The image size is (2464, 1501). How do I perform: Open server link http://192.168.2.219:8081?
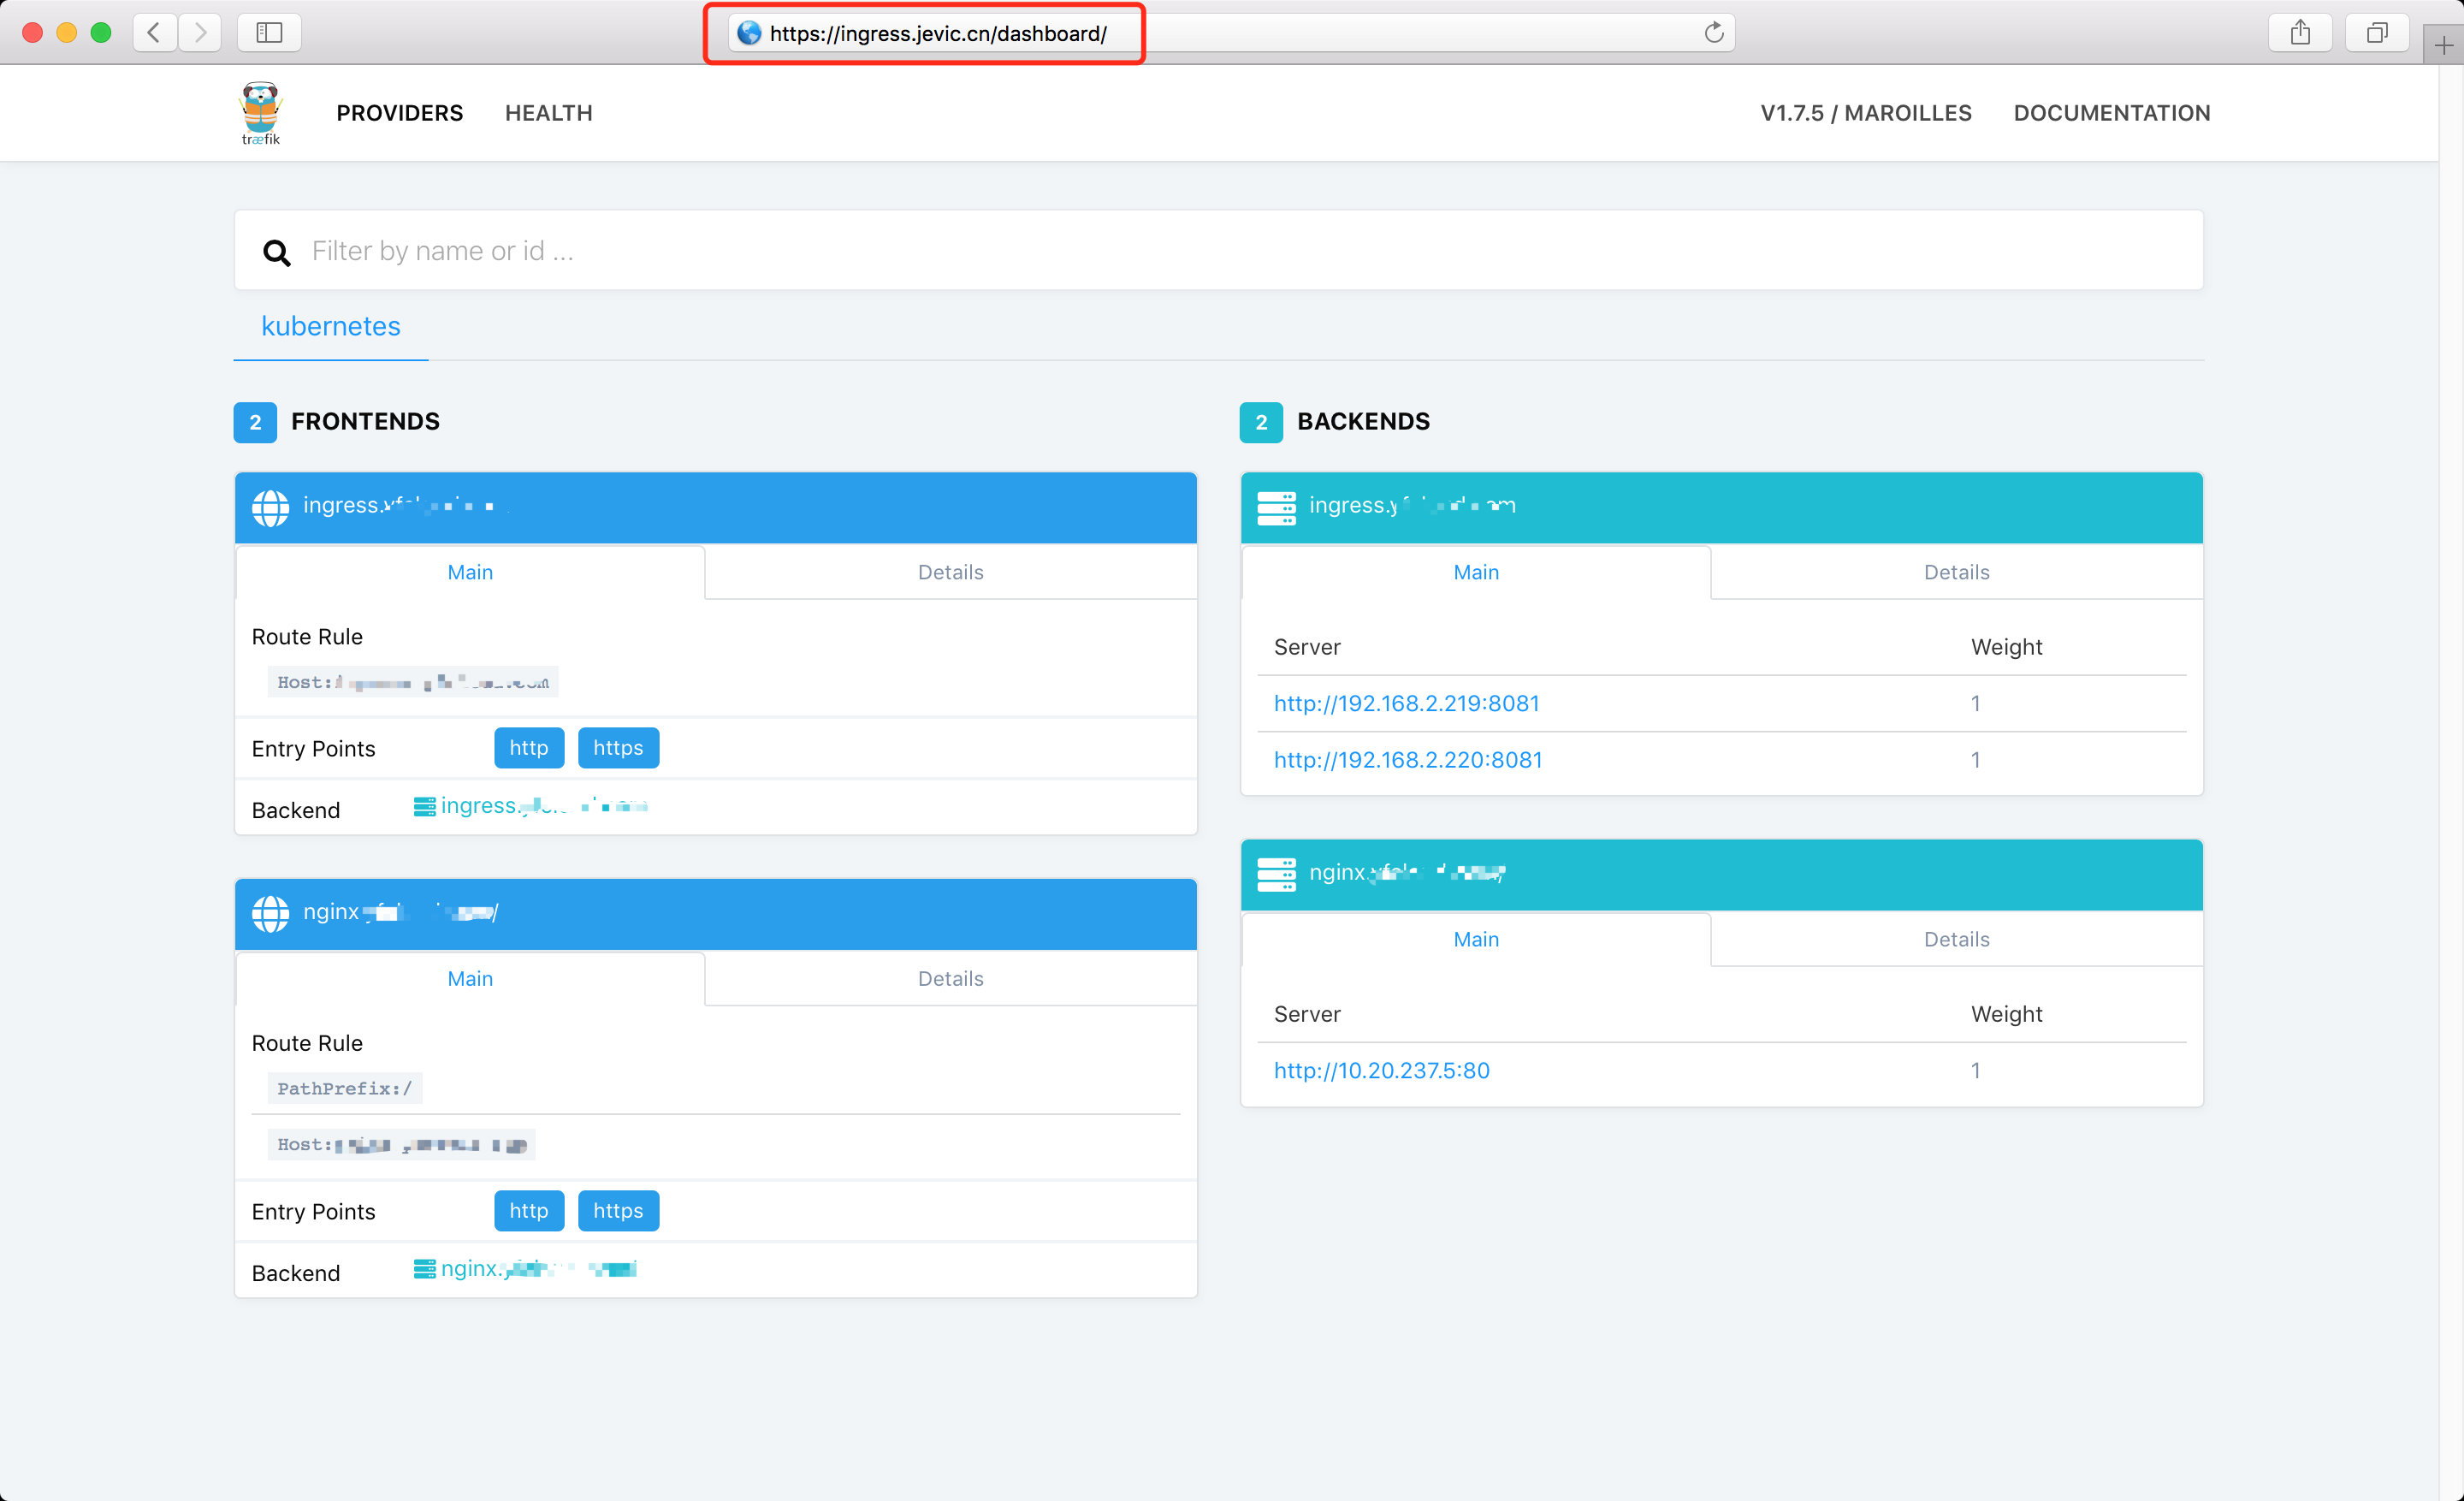click(1406, 703)
